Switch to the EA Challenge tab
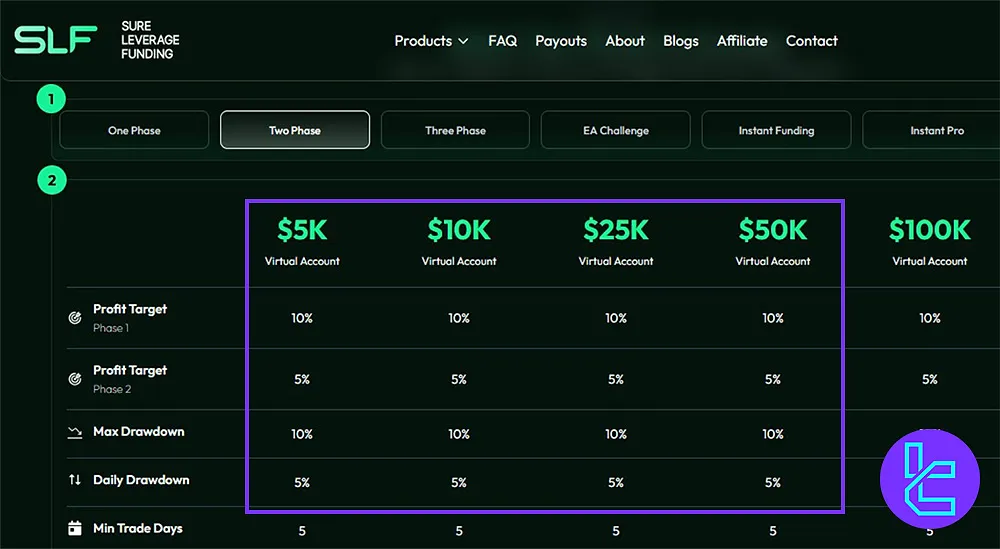Viewport: 1000px width, 549px height. coord(615,130)
